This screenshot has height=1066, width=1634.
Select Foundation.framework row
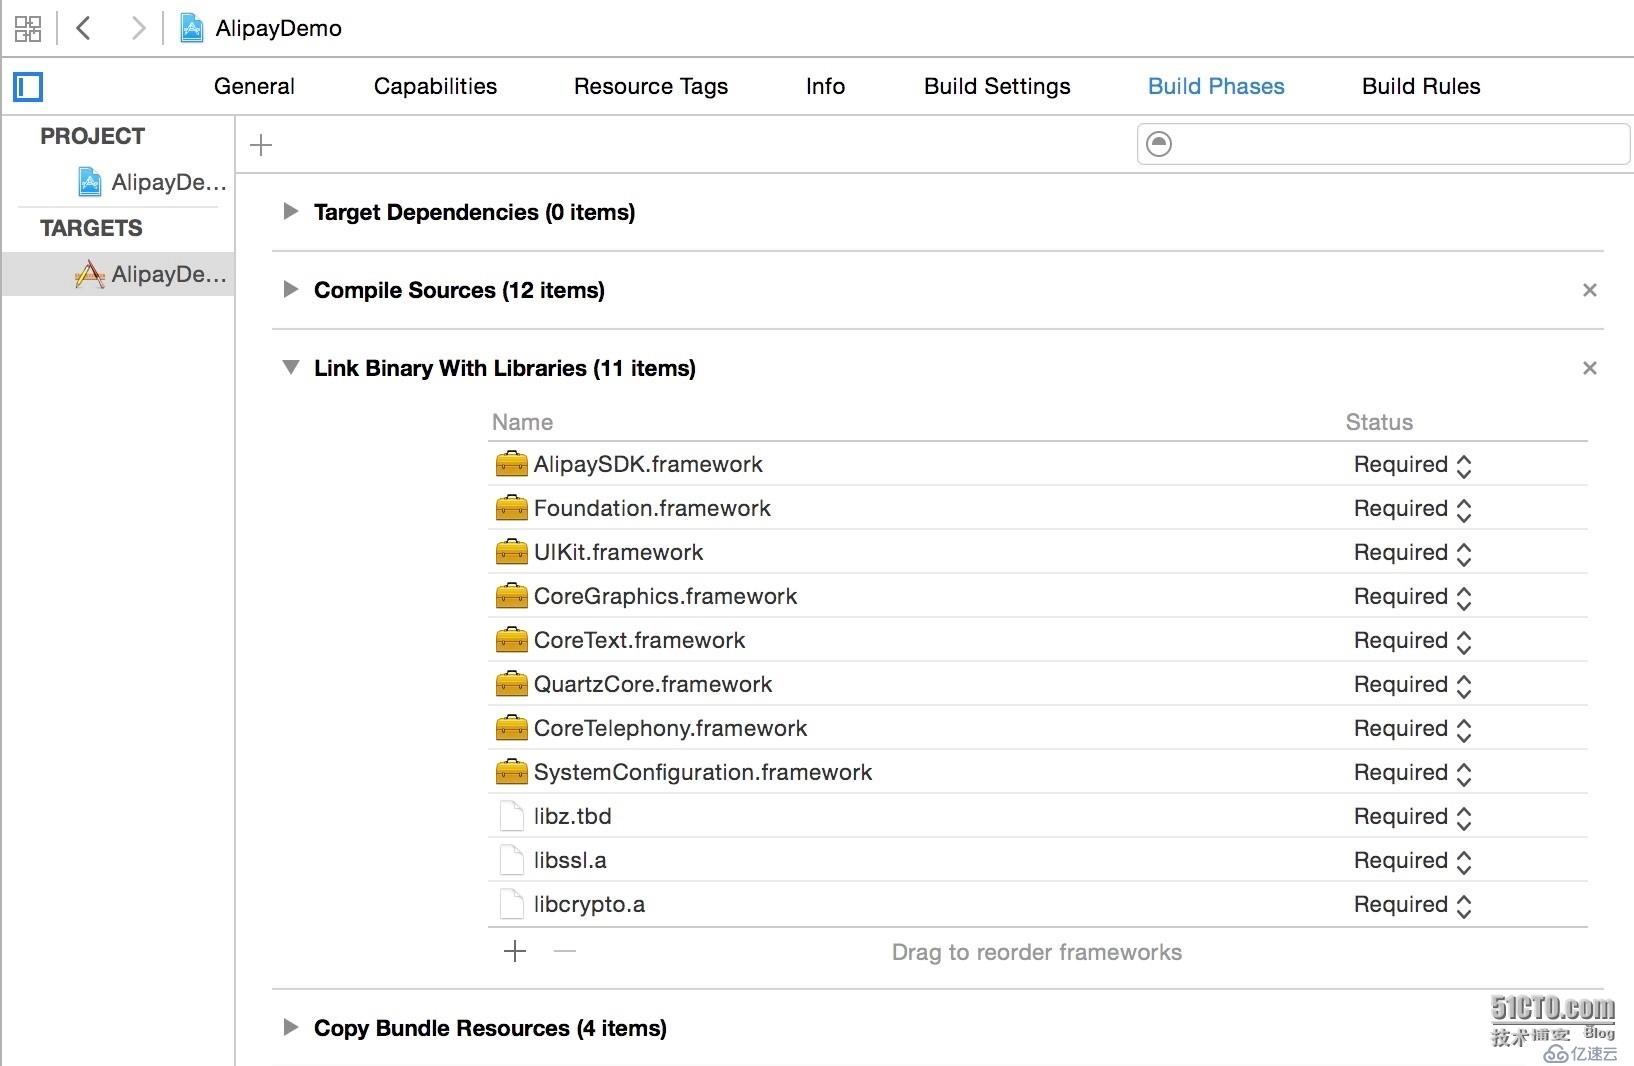tap(1038, 508)
